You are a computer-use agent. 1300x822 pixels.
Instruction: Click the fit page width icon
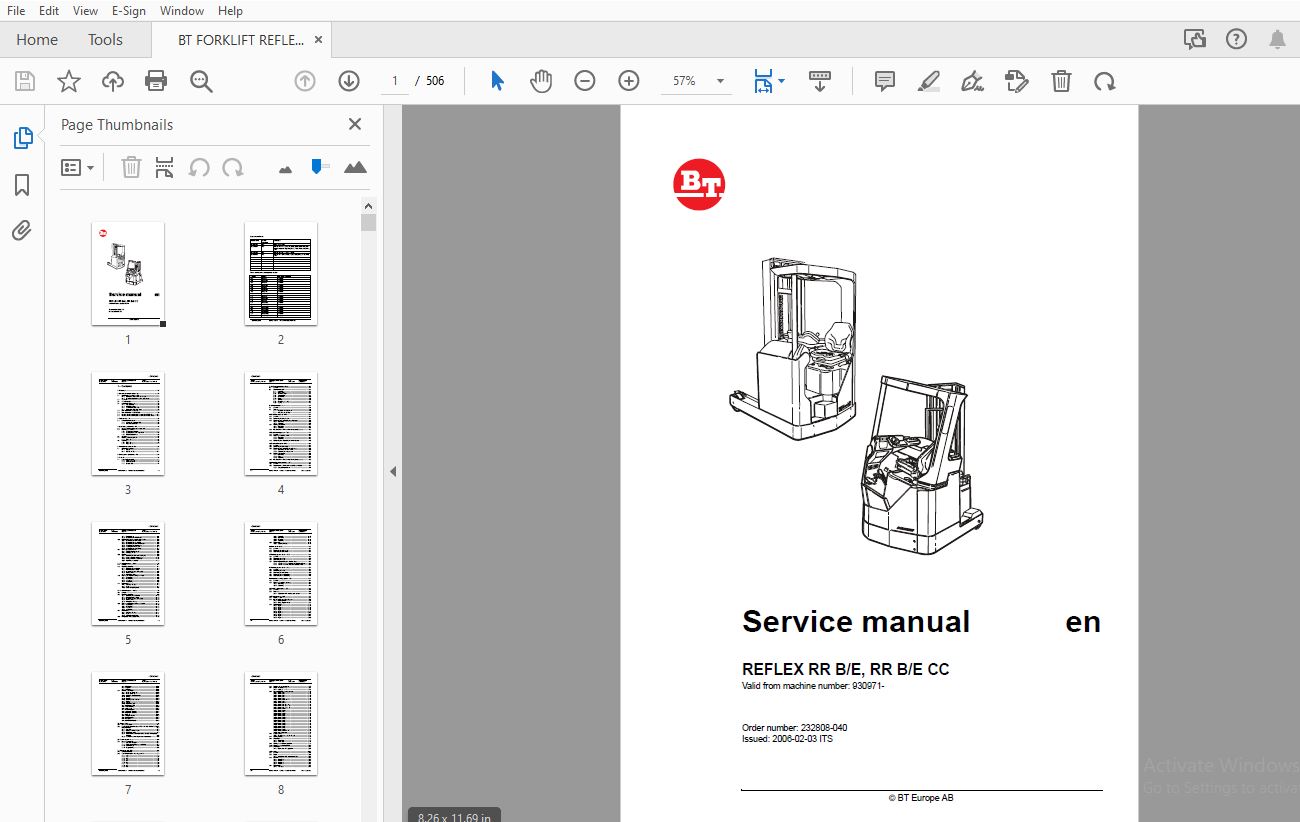[763, 81]
